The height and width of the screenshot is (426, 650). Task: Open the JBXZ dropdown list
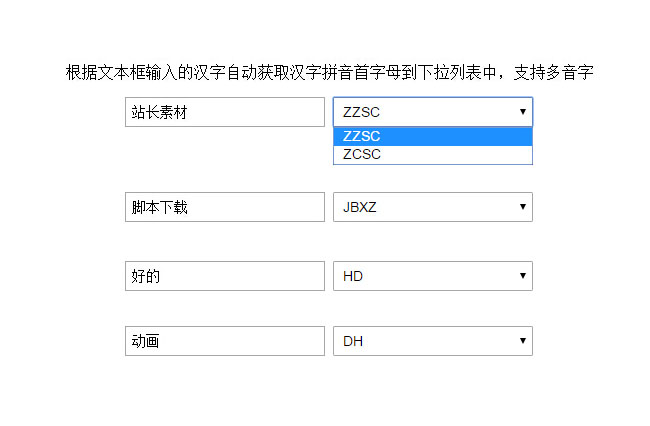432,207
